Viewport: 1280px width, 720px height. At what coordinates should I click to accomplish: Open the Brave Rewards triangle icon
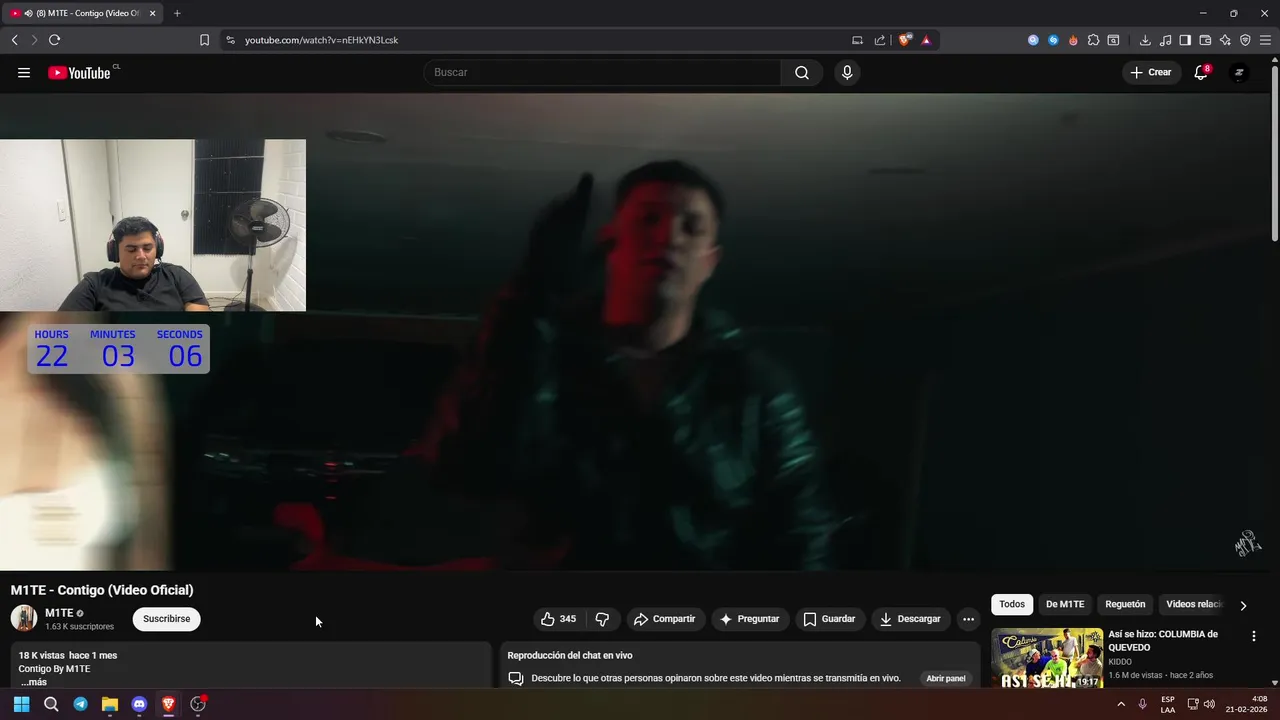(x=926, y=40)
